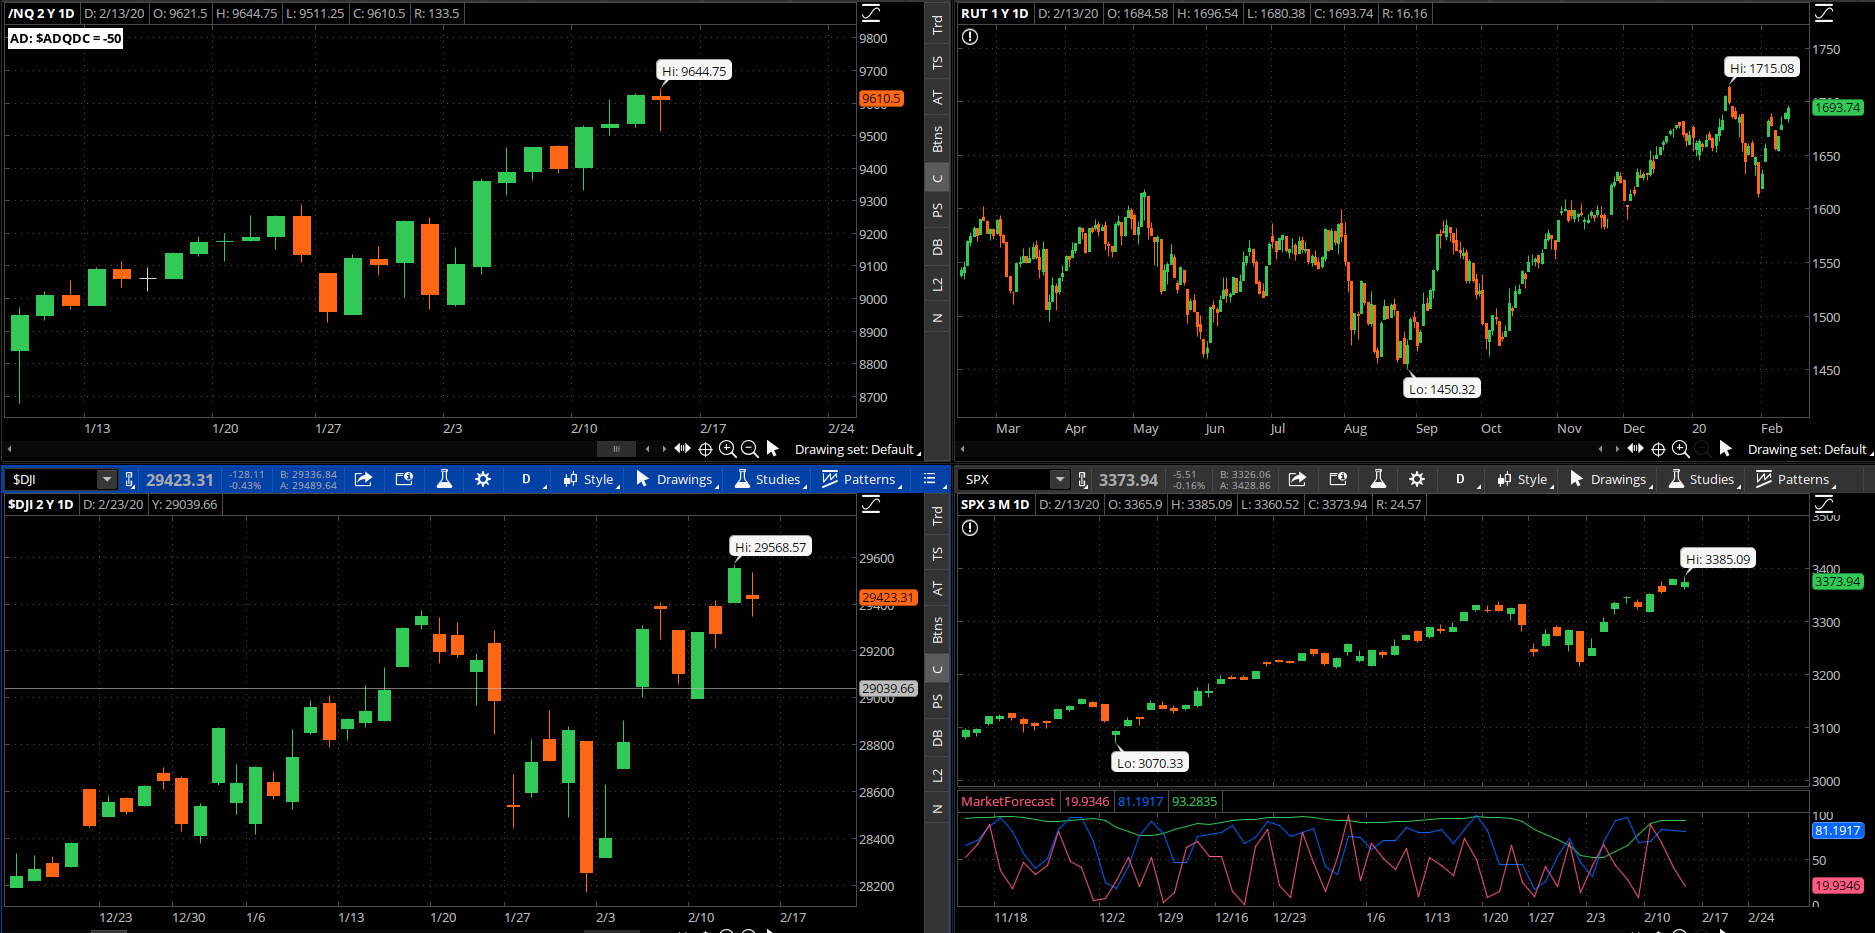Open the Drawings menu in the $DJI toolbar
Screen dimensions: 1875x933
coord(676,479)
